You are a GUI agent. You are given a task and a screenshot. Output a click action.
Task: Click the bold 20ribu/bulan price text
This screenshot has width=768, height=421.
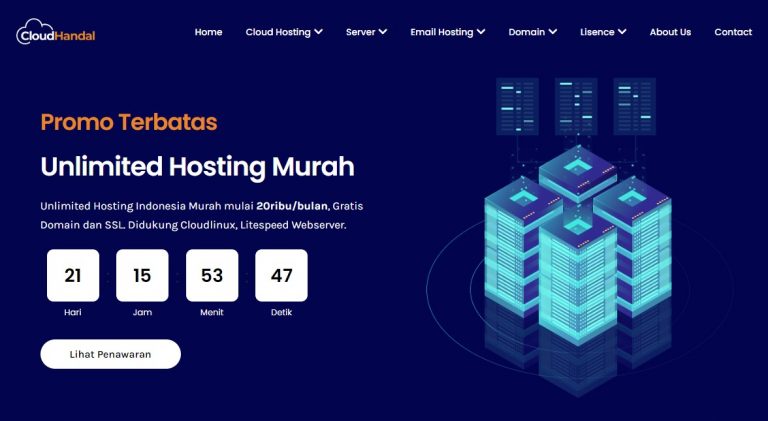(291, 206)
